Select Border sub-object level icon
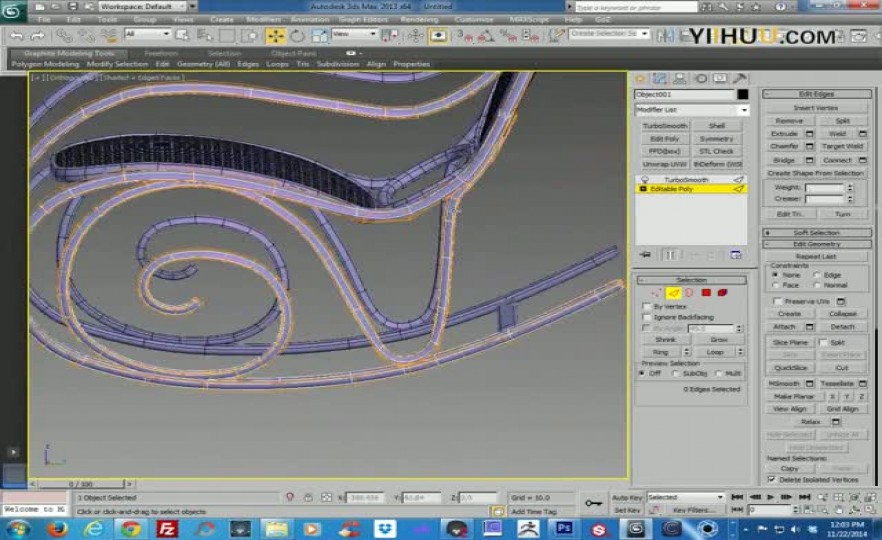The height and width of the screenshot is (540, 882). coord(689,292)
